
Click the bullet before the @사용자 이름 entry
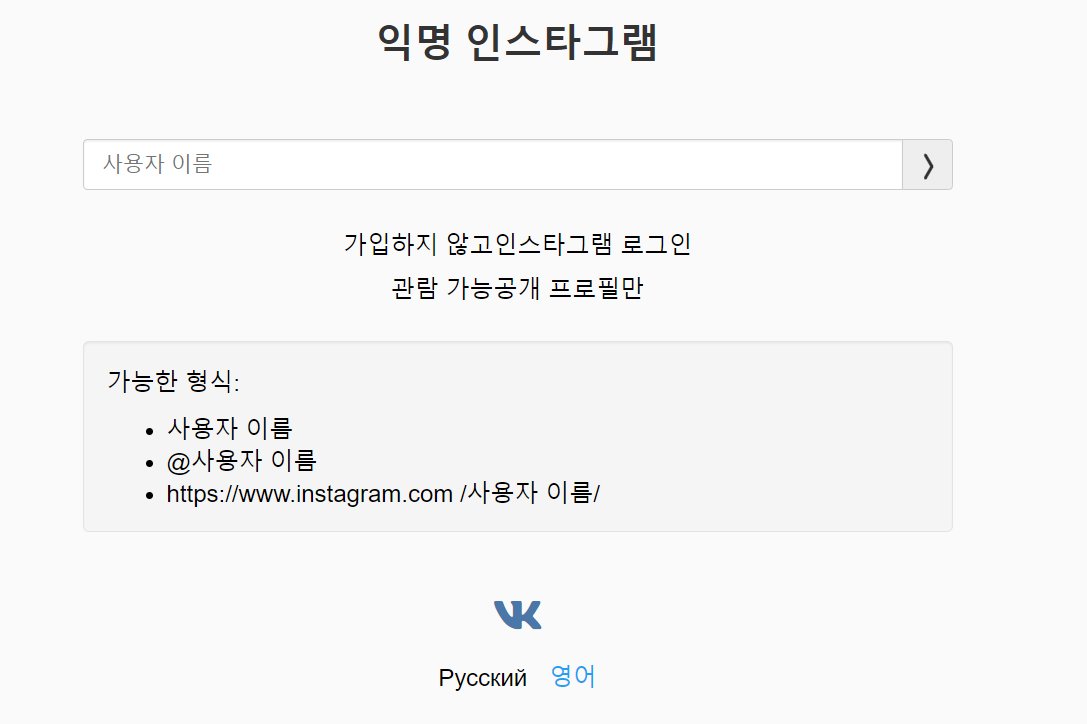tap(150, 464)
